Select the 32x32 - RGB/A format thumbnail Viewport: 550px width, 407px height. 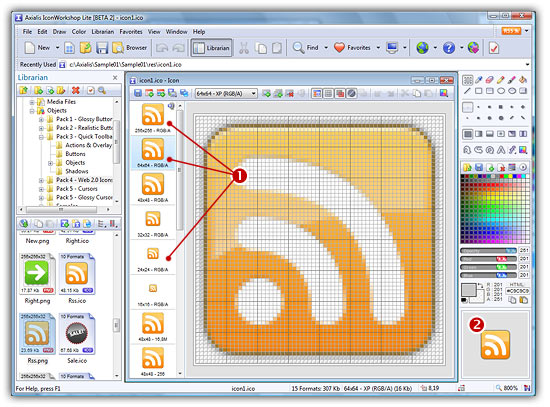[x=153, y=222]
